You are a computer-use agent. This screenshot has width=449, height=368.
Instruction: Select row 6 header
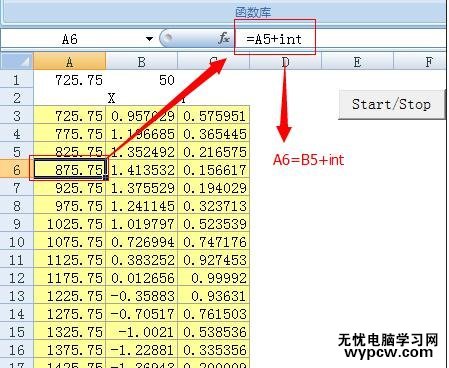17,169
